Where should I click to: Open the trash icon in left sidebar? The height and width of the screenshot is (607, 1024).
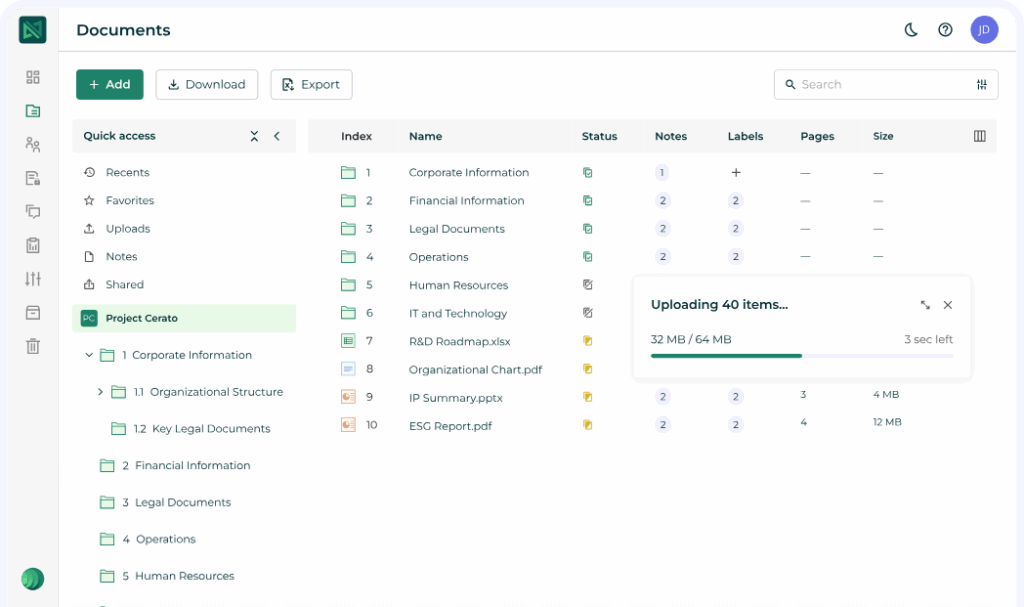[33, 346]
